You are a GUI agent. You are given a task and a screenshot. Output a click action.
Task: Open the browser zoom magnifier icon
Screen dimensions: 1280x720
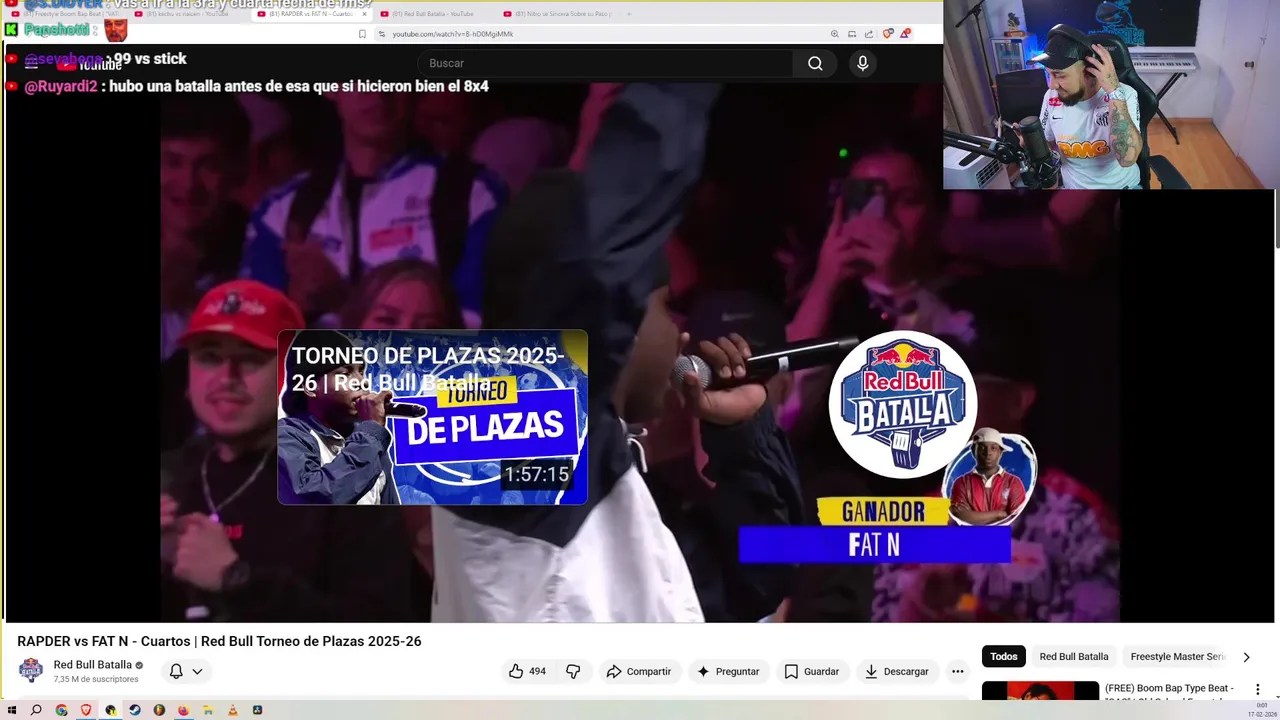click(834, 34)
